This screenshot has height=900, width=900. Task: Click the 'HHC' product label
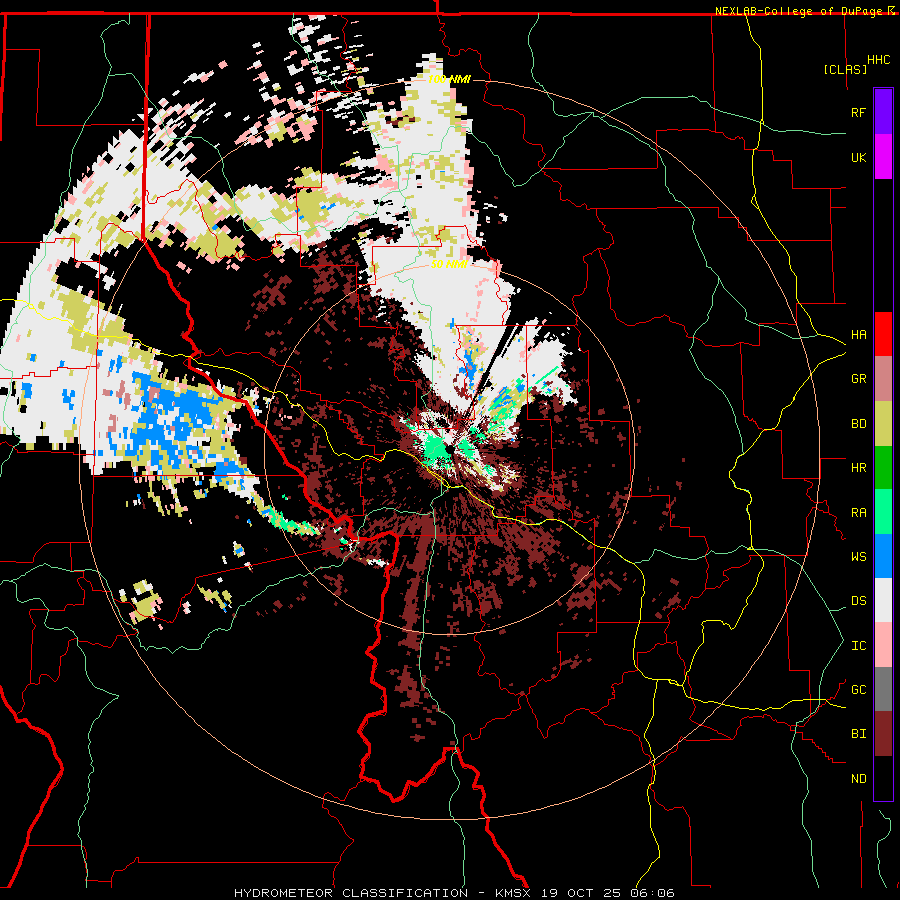879,60
